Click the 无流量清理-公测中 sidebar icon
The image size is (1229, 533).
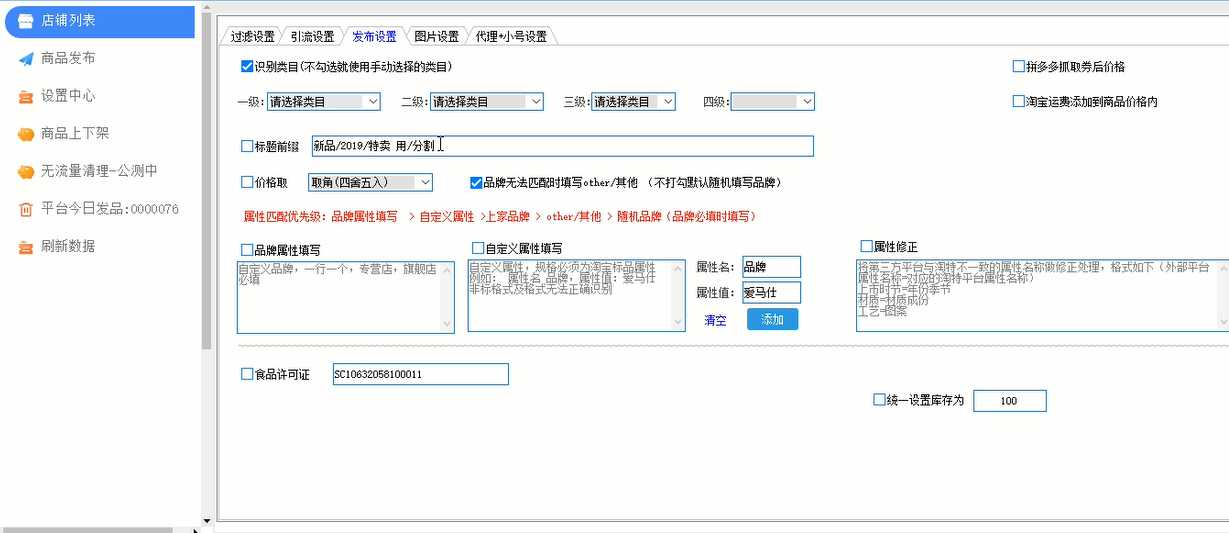tap(26, 172)
